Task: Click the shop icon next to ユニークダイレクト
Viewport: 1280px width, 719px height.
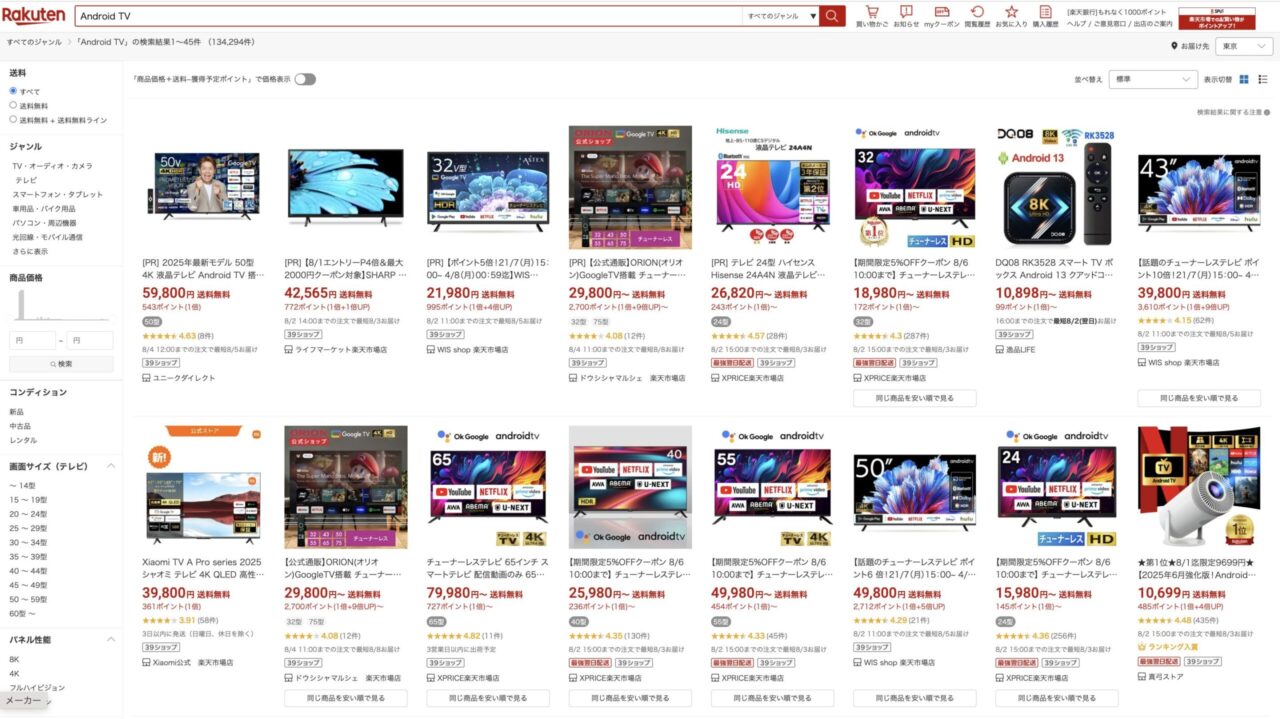Action: pyautogui.click(x=146, y=378)
